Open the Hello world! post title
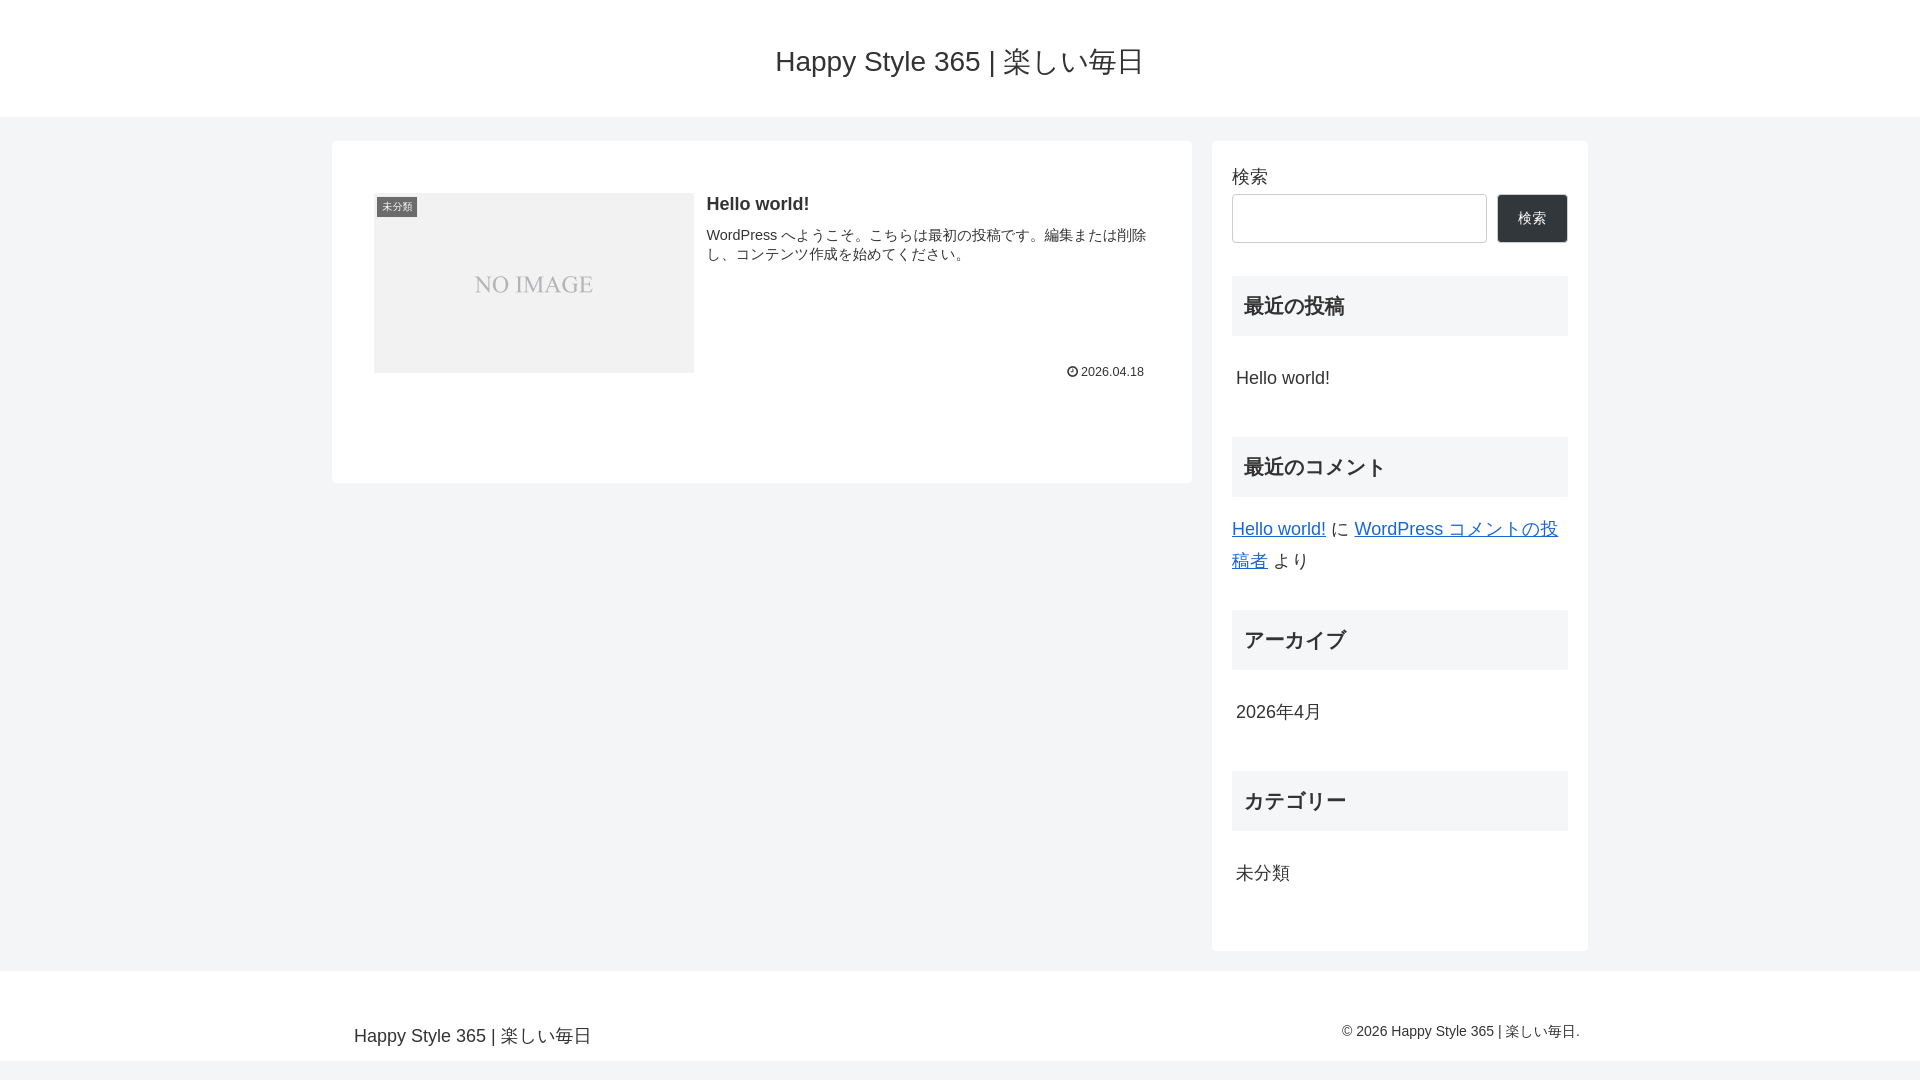This screenshot has width=1920, height=1080. (x=757, y=204)
